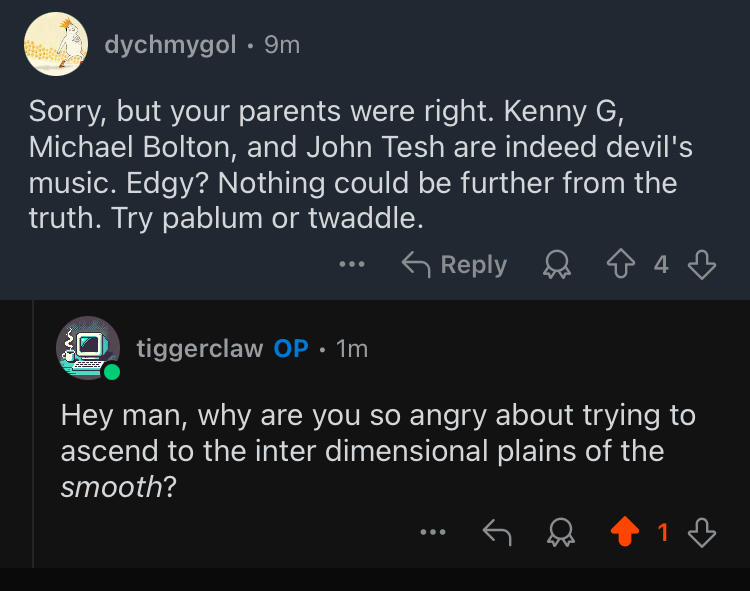Open more options on dychmygol's comment

click(352, 265)
